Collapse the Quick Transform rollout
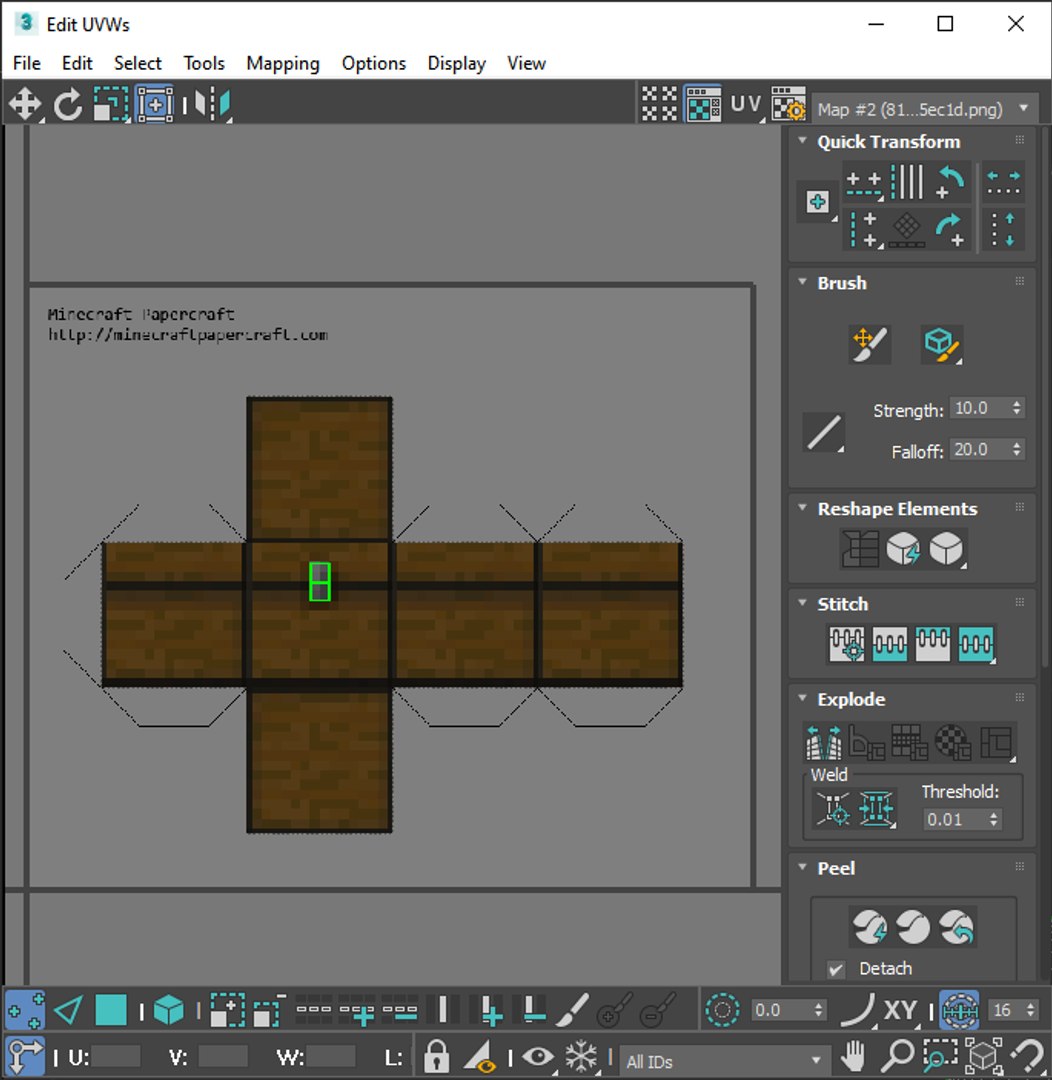Screen dimensions: 1052x1080 802,141
